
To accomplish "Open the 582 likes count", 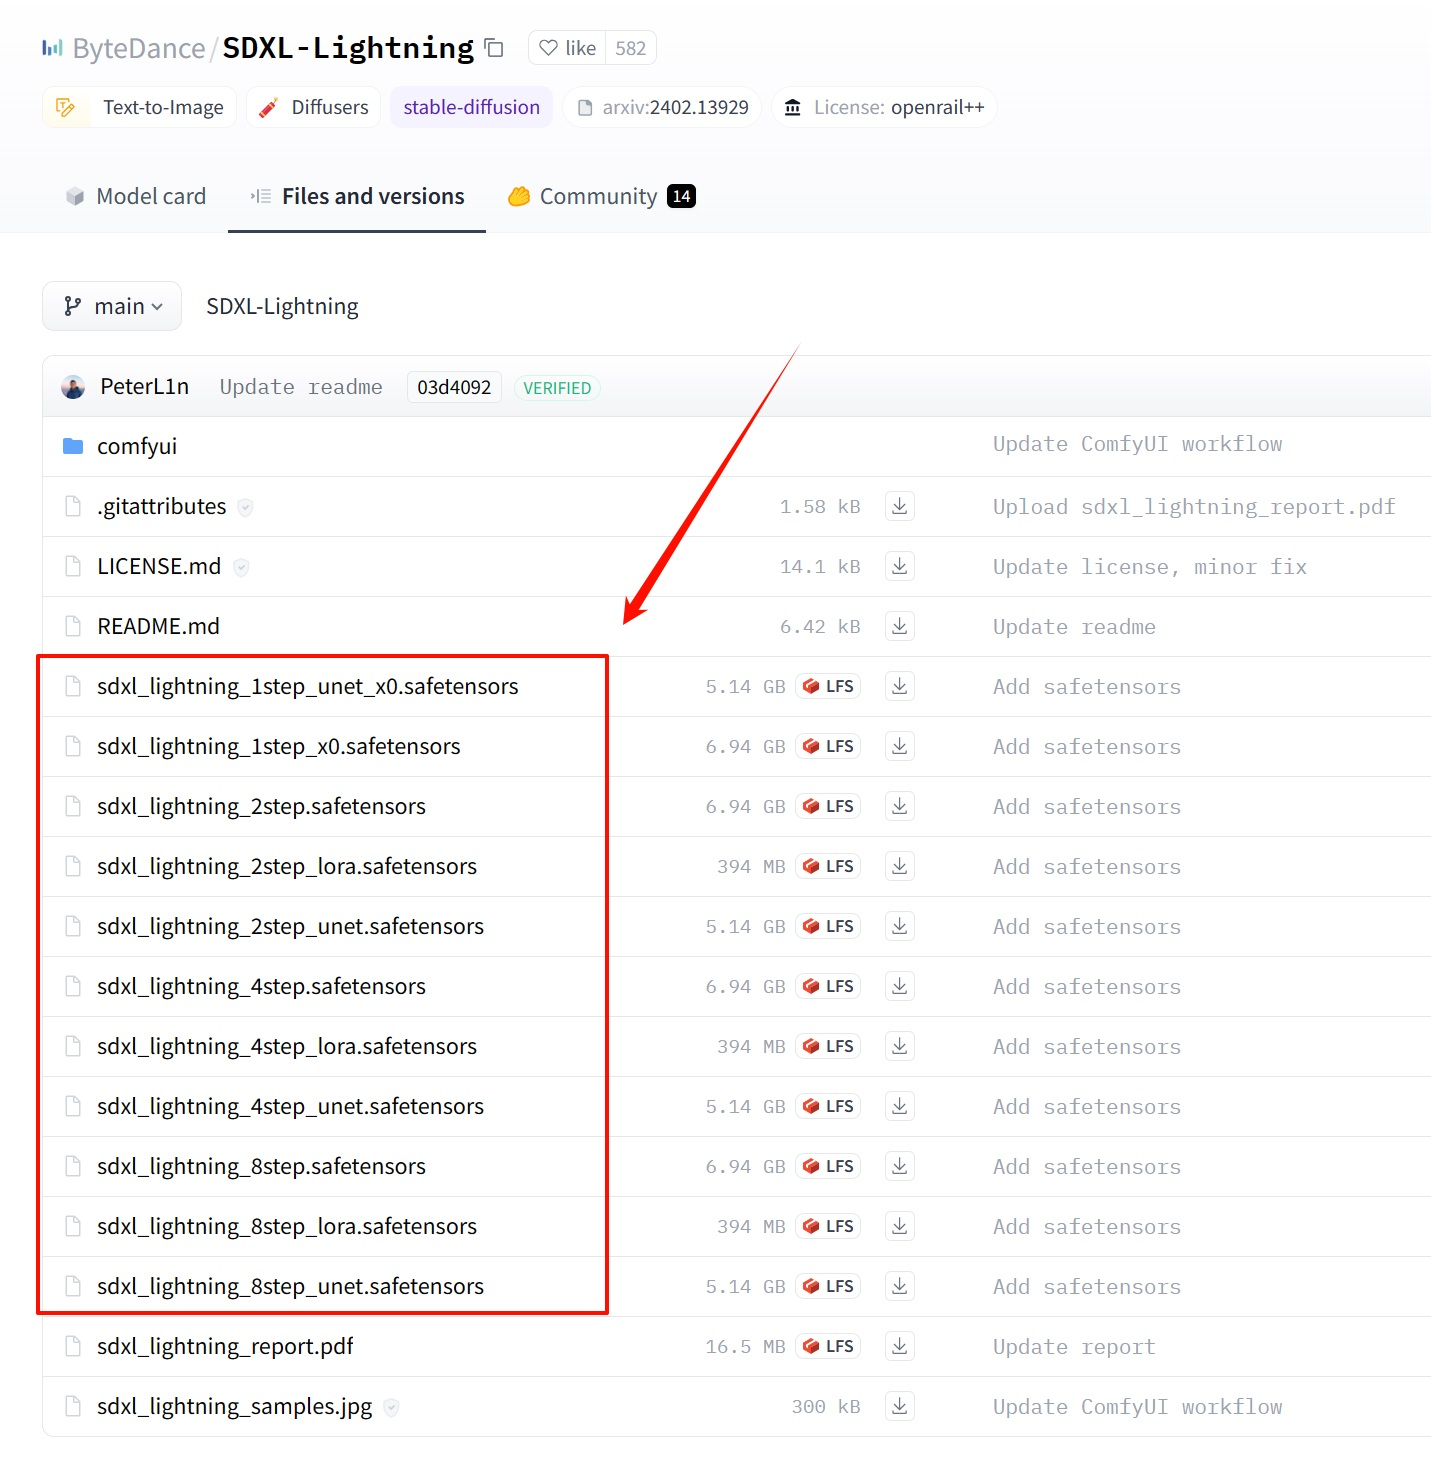I will click(x=631, y=48).
